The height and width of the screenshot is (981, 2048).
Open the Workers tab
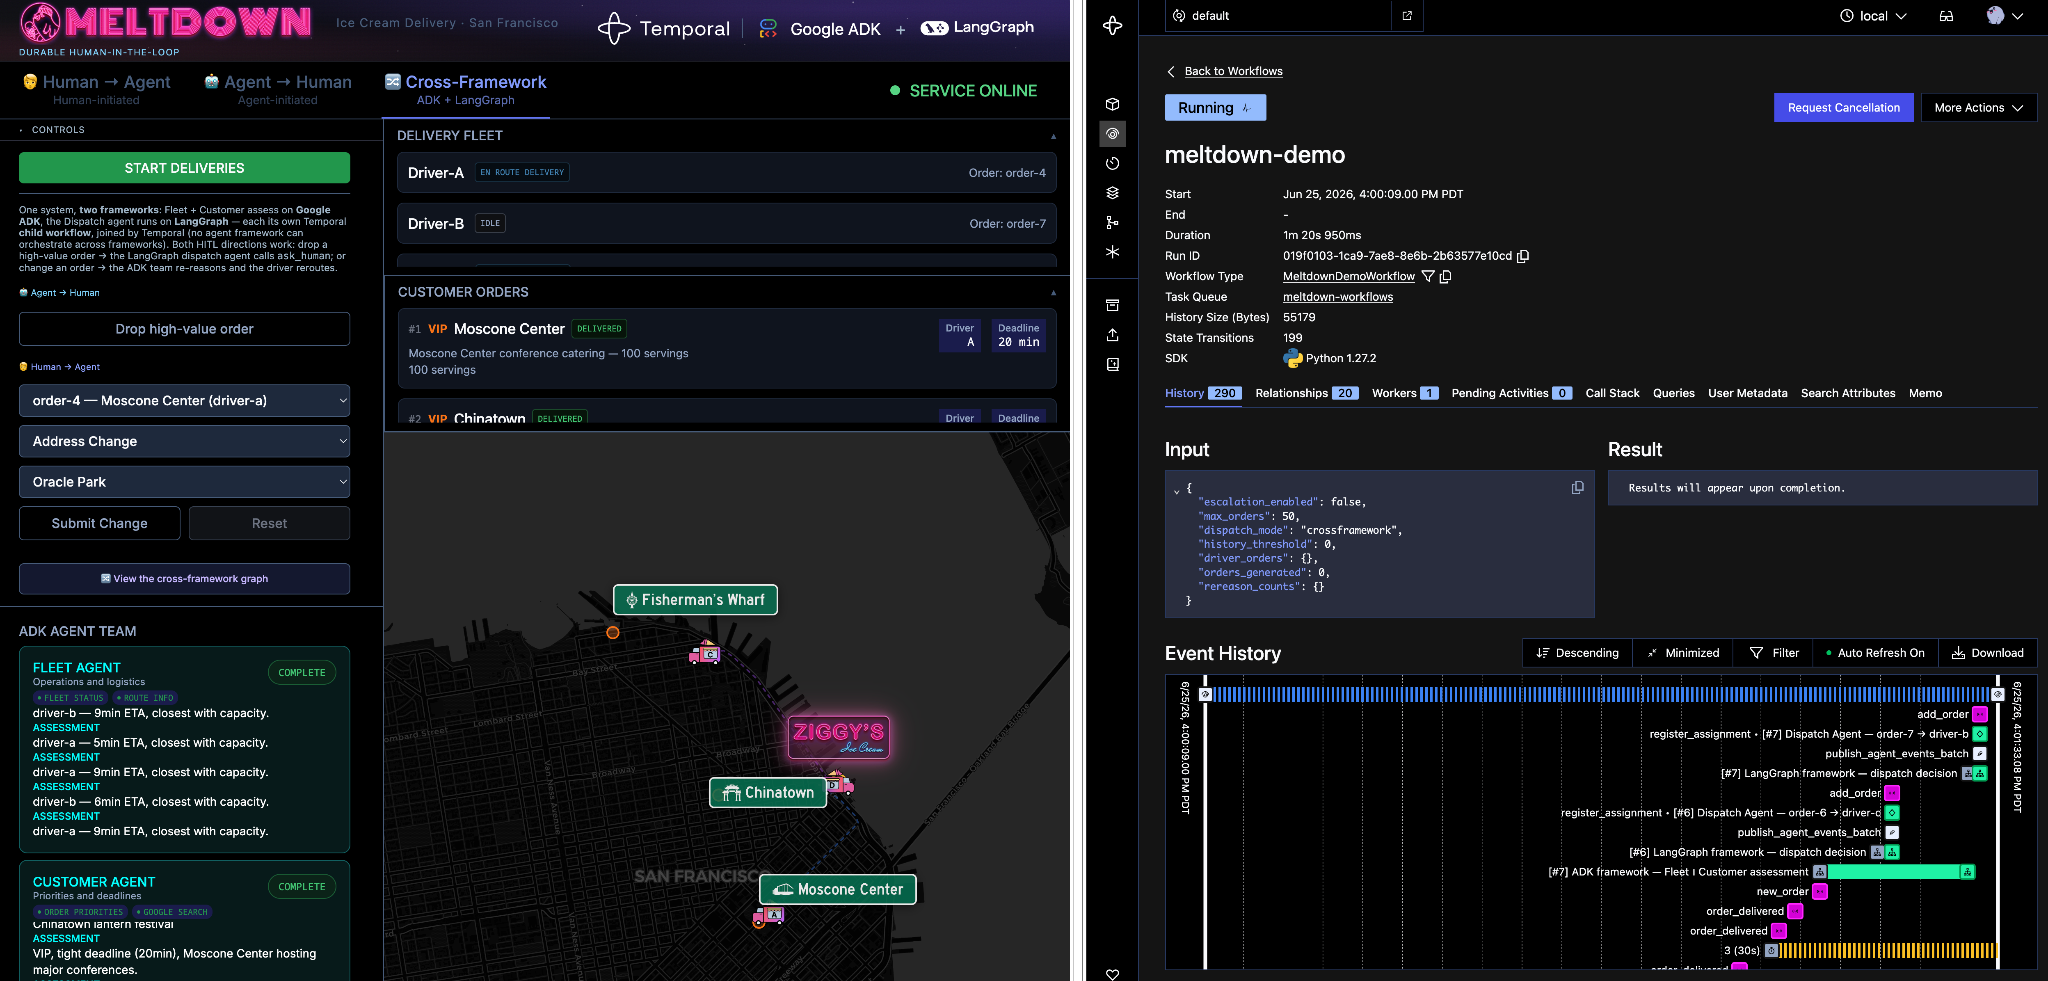click(x=1404, y=393)
